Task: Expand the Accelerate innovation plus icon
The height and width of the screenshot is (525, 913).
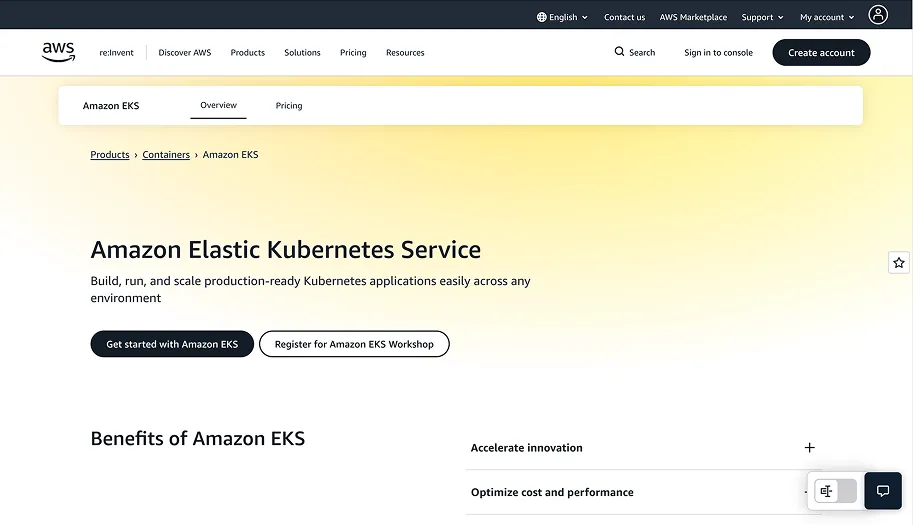Action: tap(809, 448)
